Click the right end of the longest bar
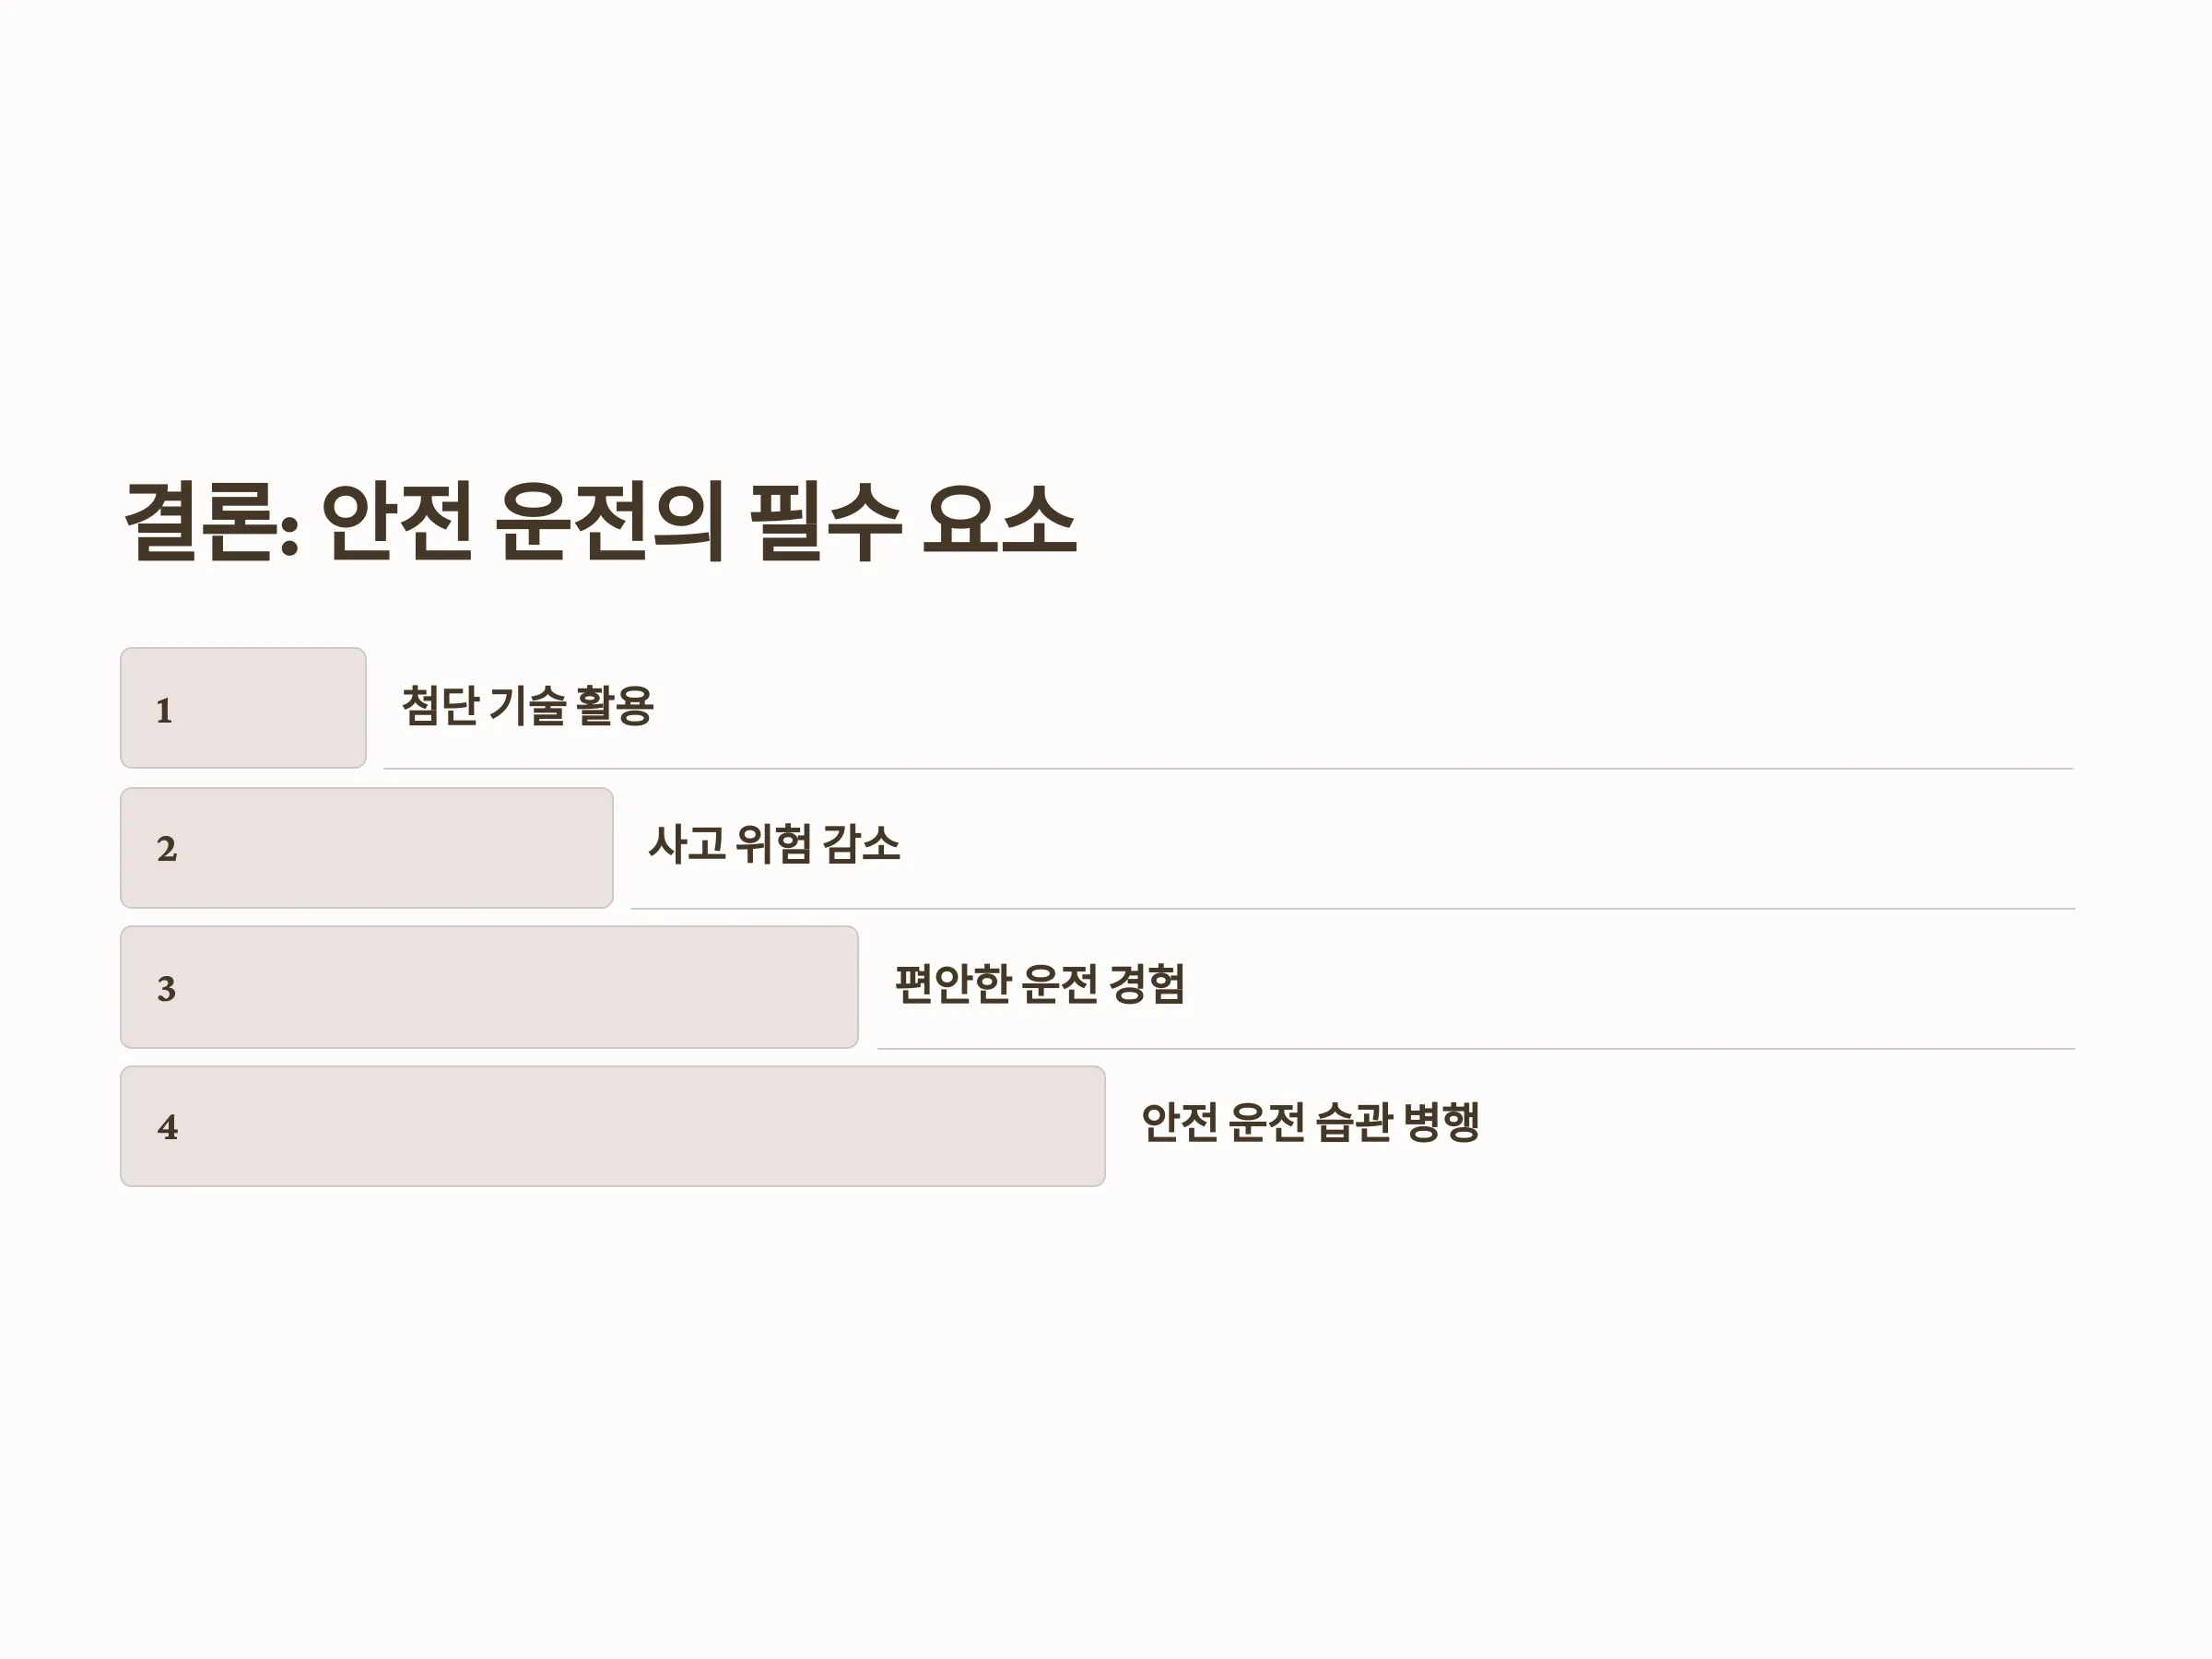The width and height of the screenshot is (2212, 1659). pos(1098,1126)
